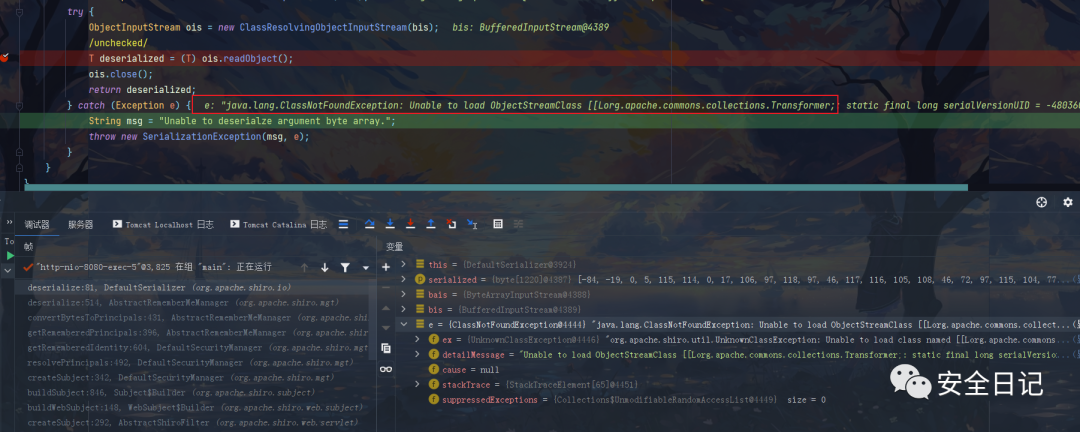
Task: Click 'throw new SerializationException' line
Action: point(199,136)
